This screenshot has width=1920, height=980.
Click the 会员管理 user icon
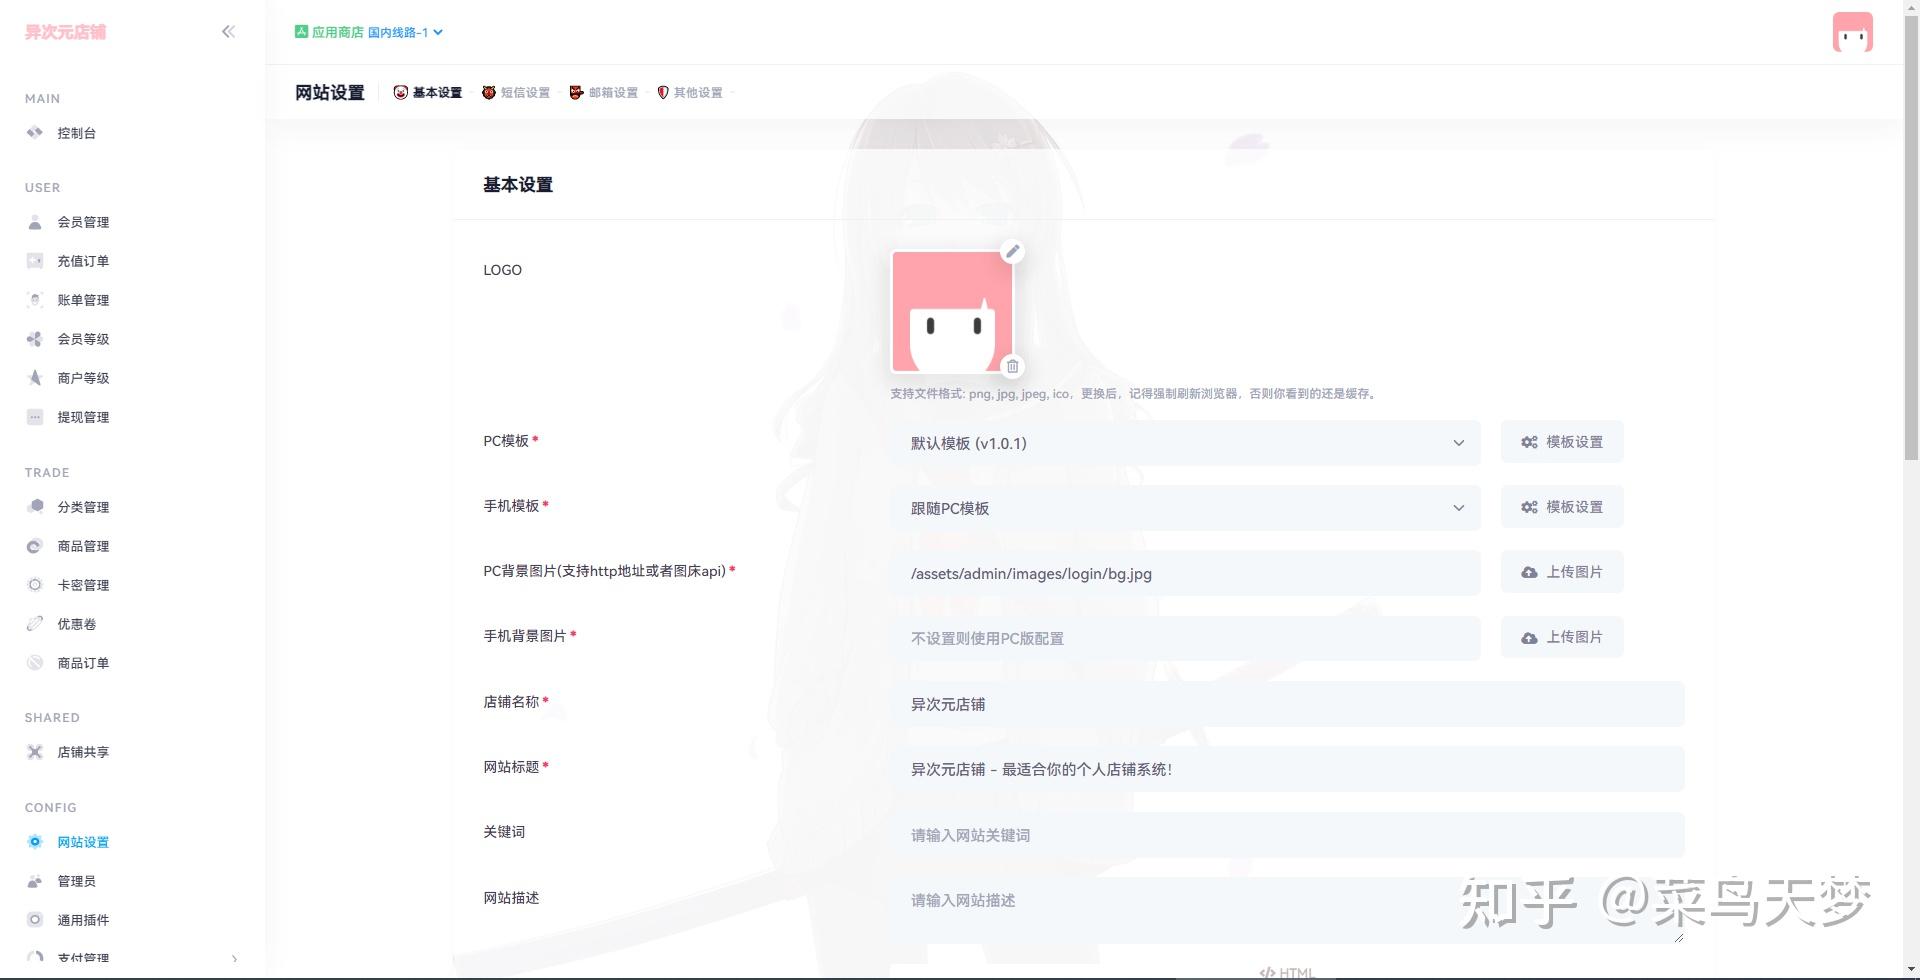35,222
